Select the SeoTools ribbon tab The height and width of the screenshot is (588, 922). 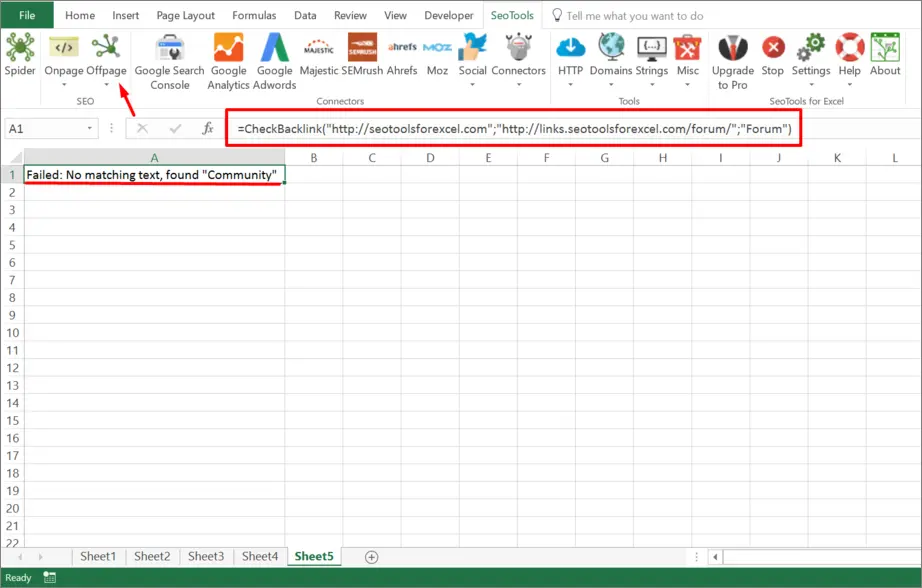coord(512,15)
